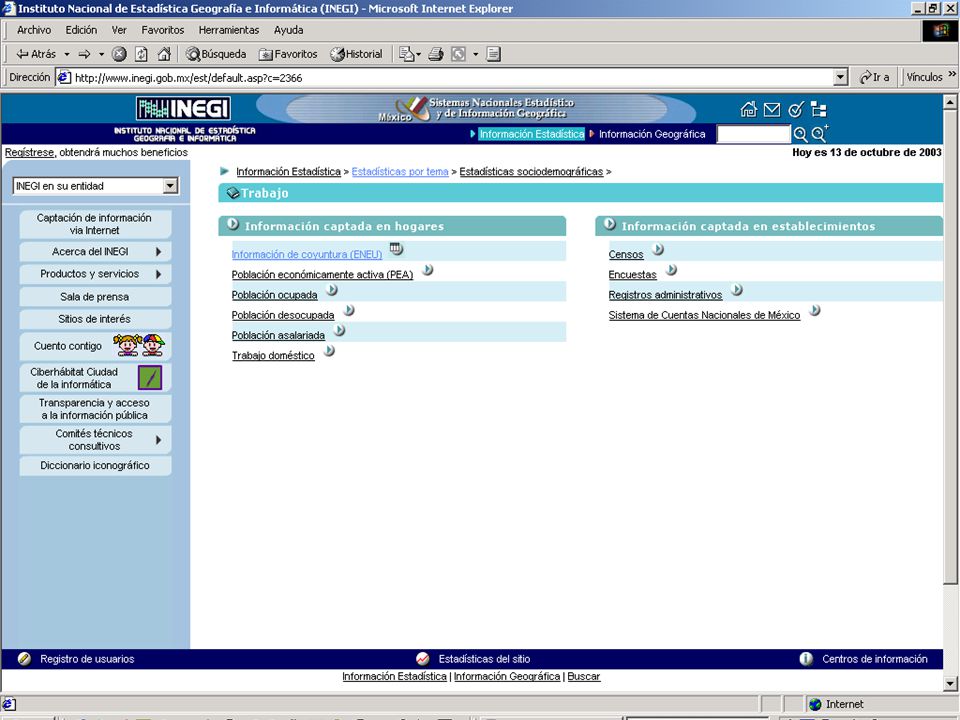Viewport: 960px width, 720px height.
Task: Click the Regístrese link
Action: pyautogui.click(x=29, y=152)
